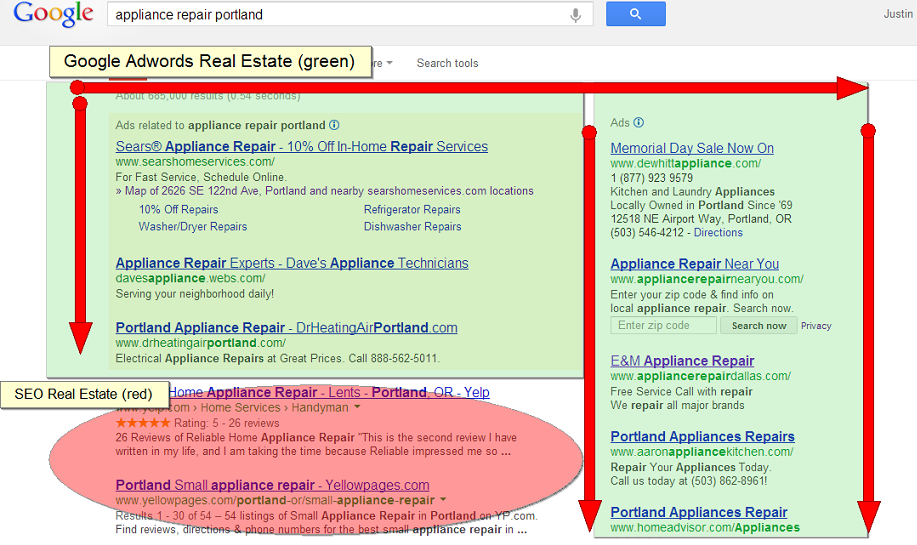Click the five-star rating of the Yelp result
Screen dimensions: 917x545
click(143, 422)
